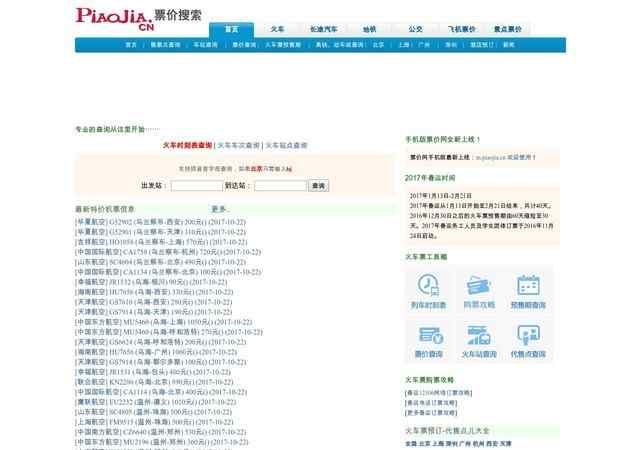The width and height of the screenshot is (640, 450).
Task: Switch to the 首页 home tab
Action: click(x=232, y=30)
